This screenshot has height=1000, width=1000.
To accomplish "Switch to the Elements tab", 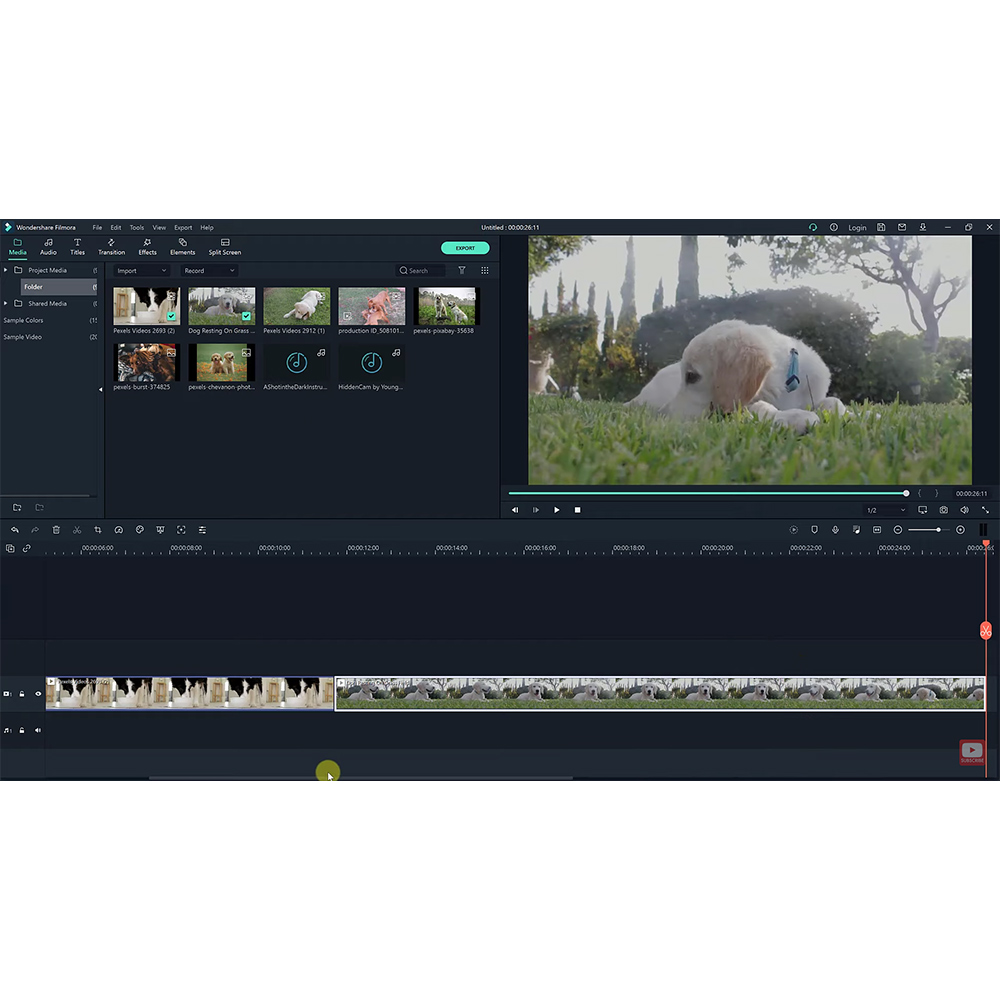I will (182, 247).
